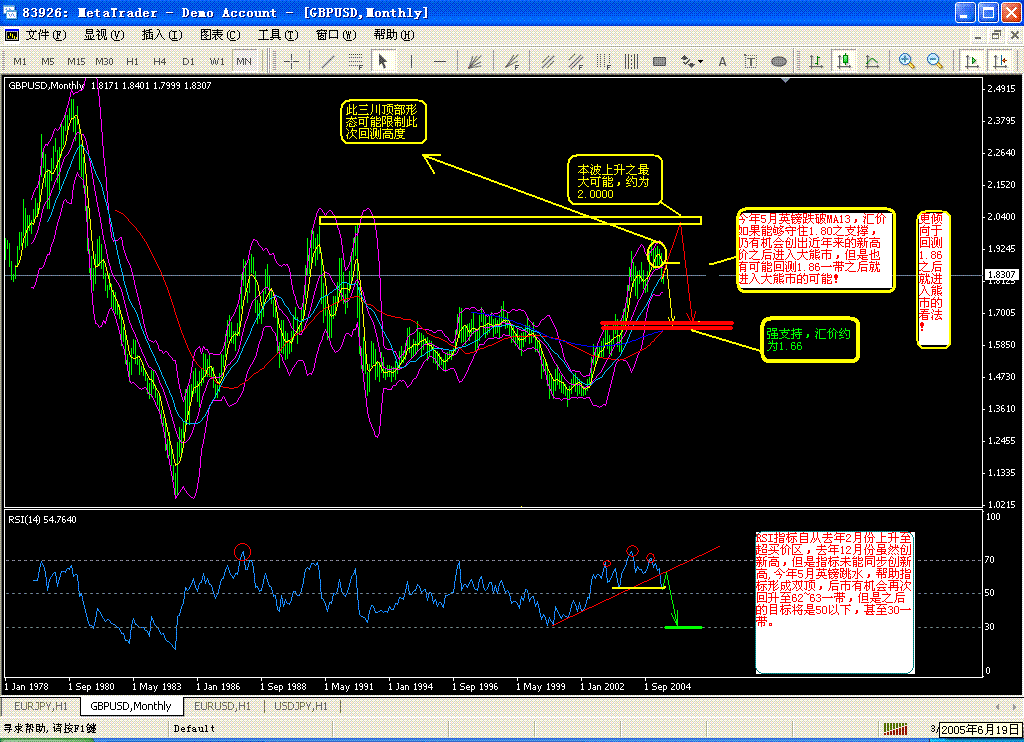Open the 窗口 (Window) menu
1024x742 pixels.
336,35
